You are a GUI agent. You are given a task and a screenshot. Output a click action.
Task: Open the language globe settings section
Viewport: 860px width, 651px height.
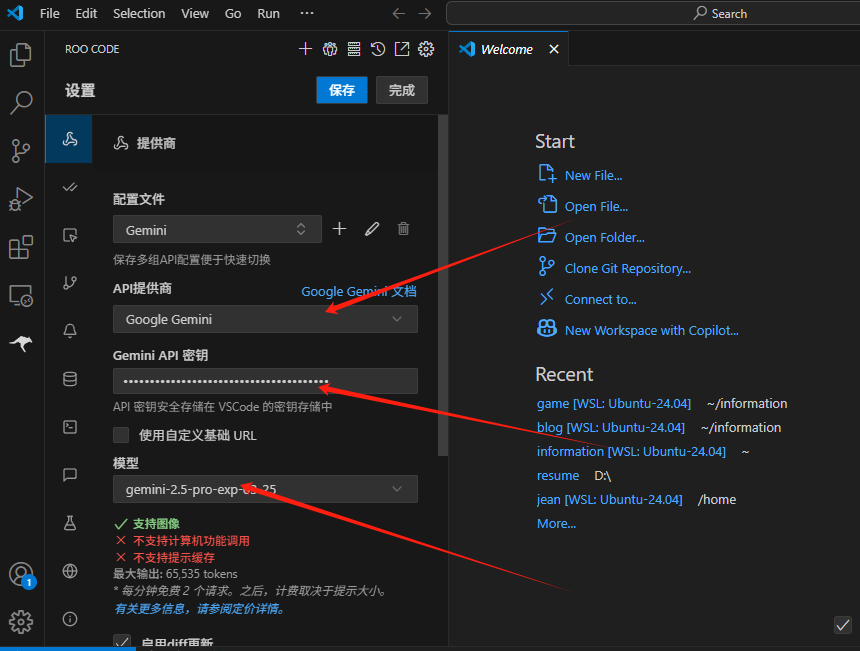coord(70,571)
